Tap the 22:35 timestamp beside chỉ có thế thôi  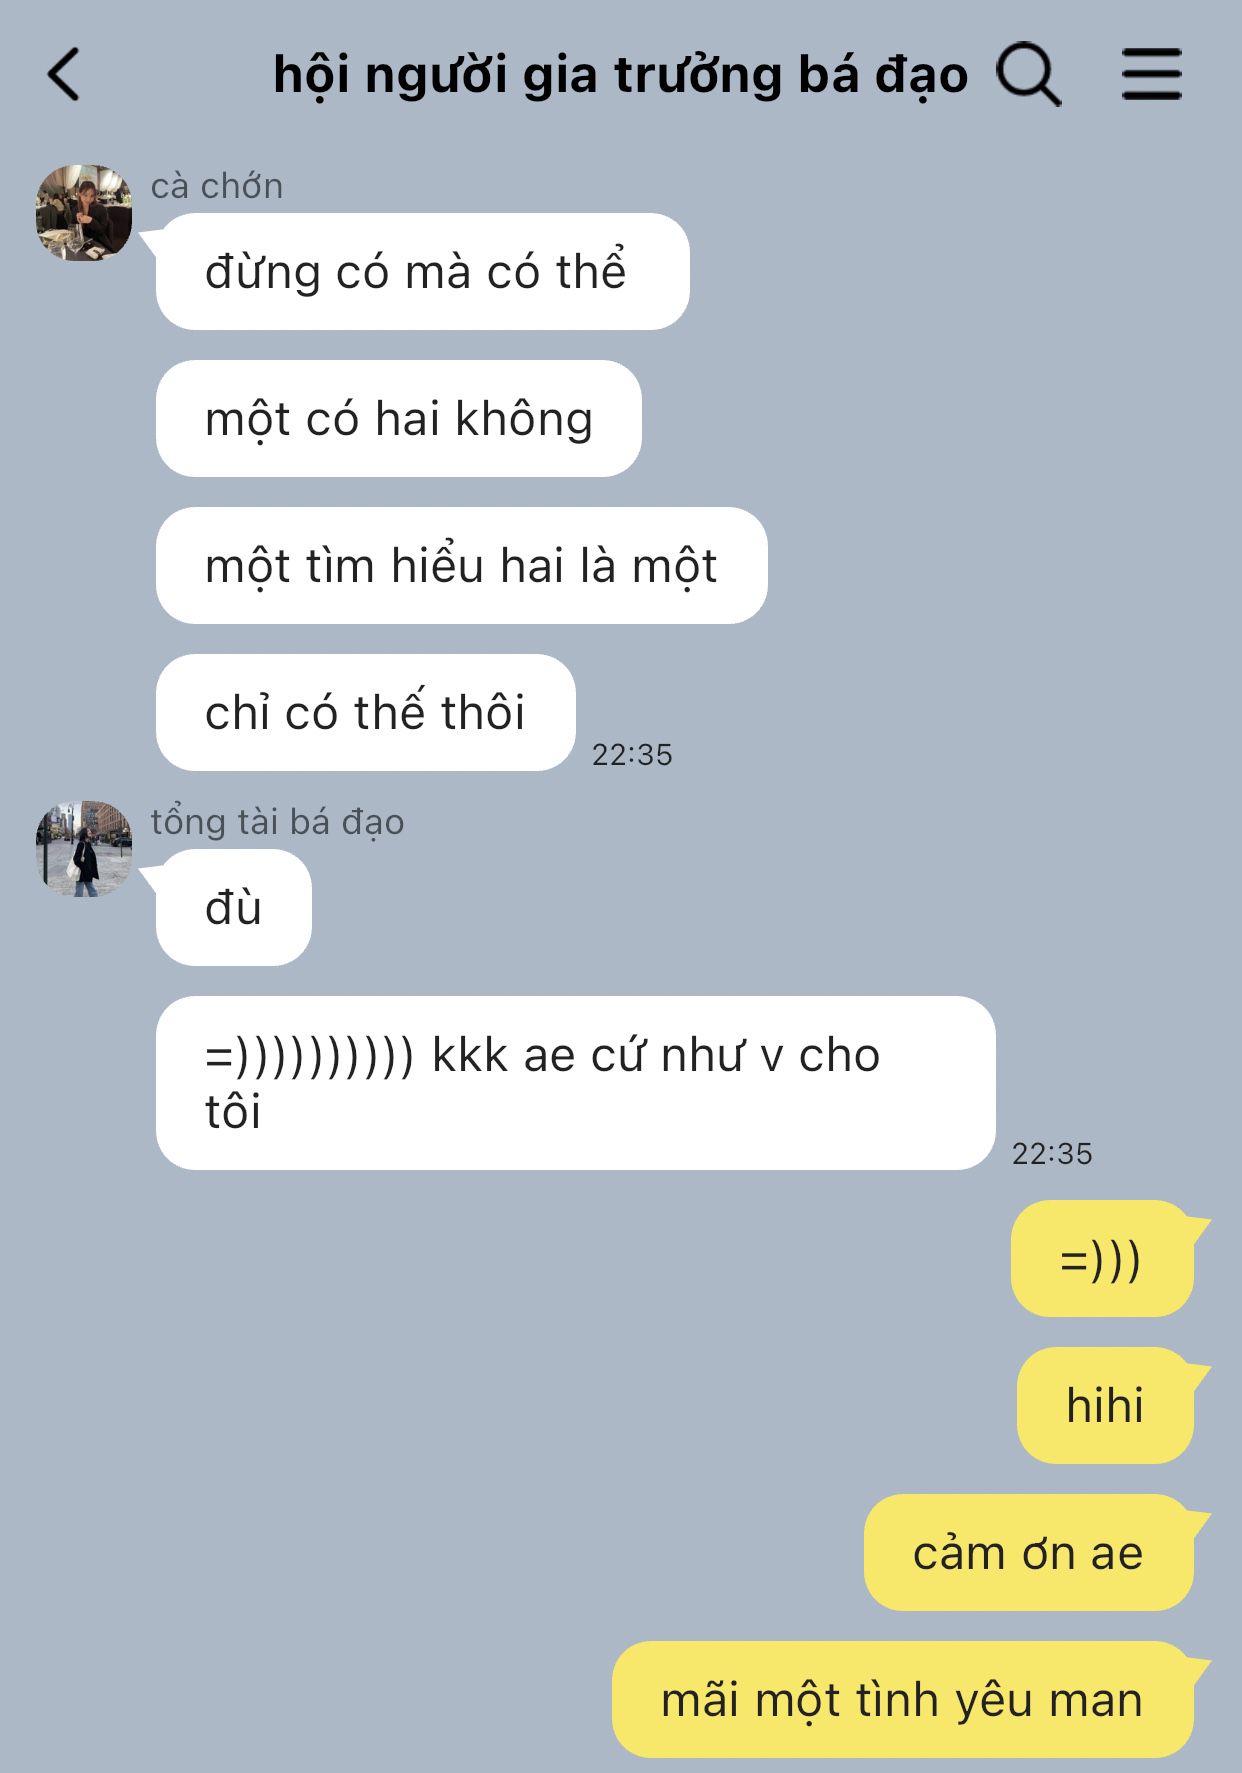click(x=632, y=754)
